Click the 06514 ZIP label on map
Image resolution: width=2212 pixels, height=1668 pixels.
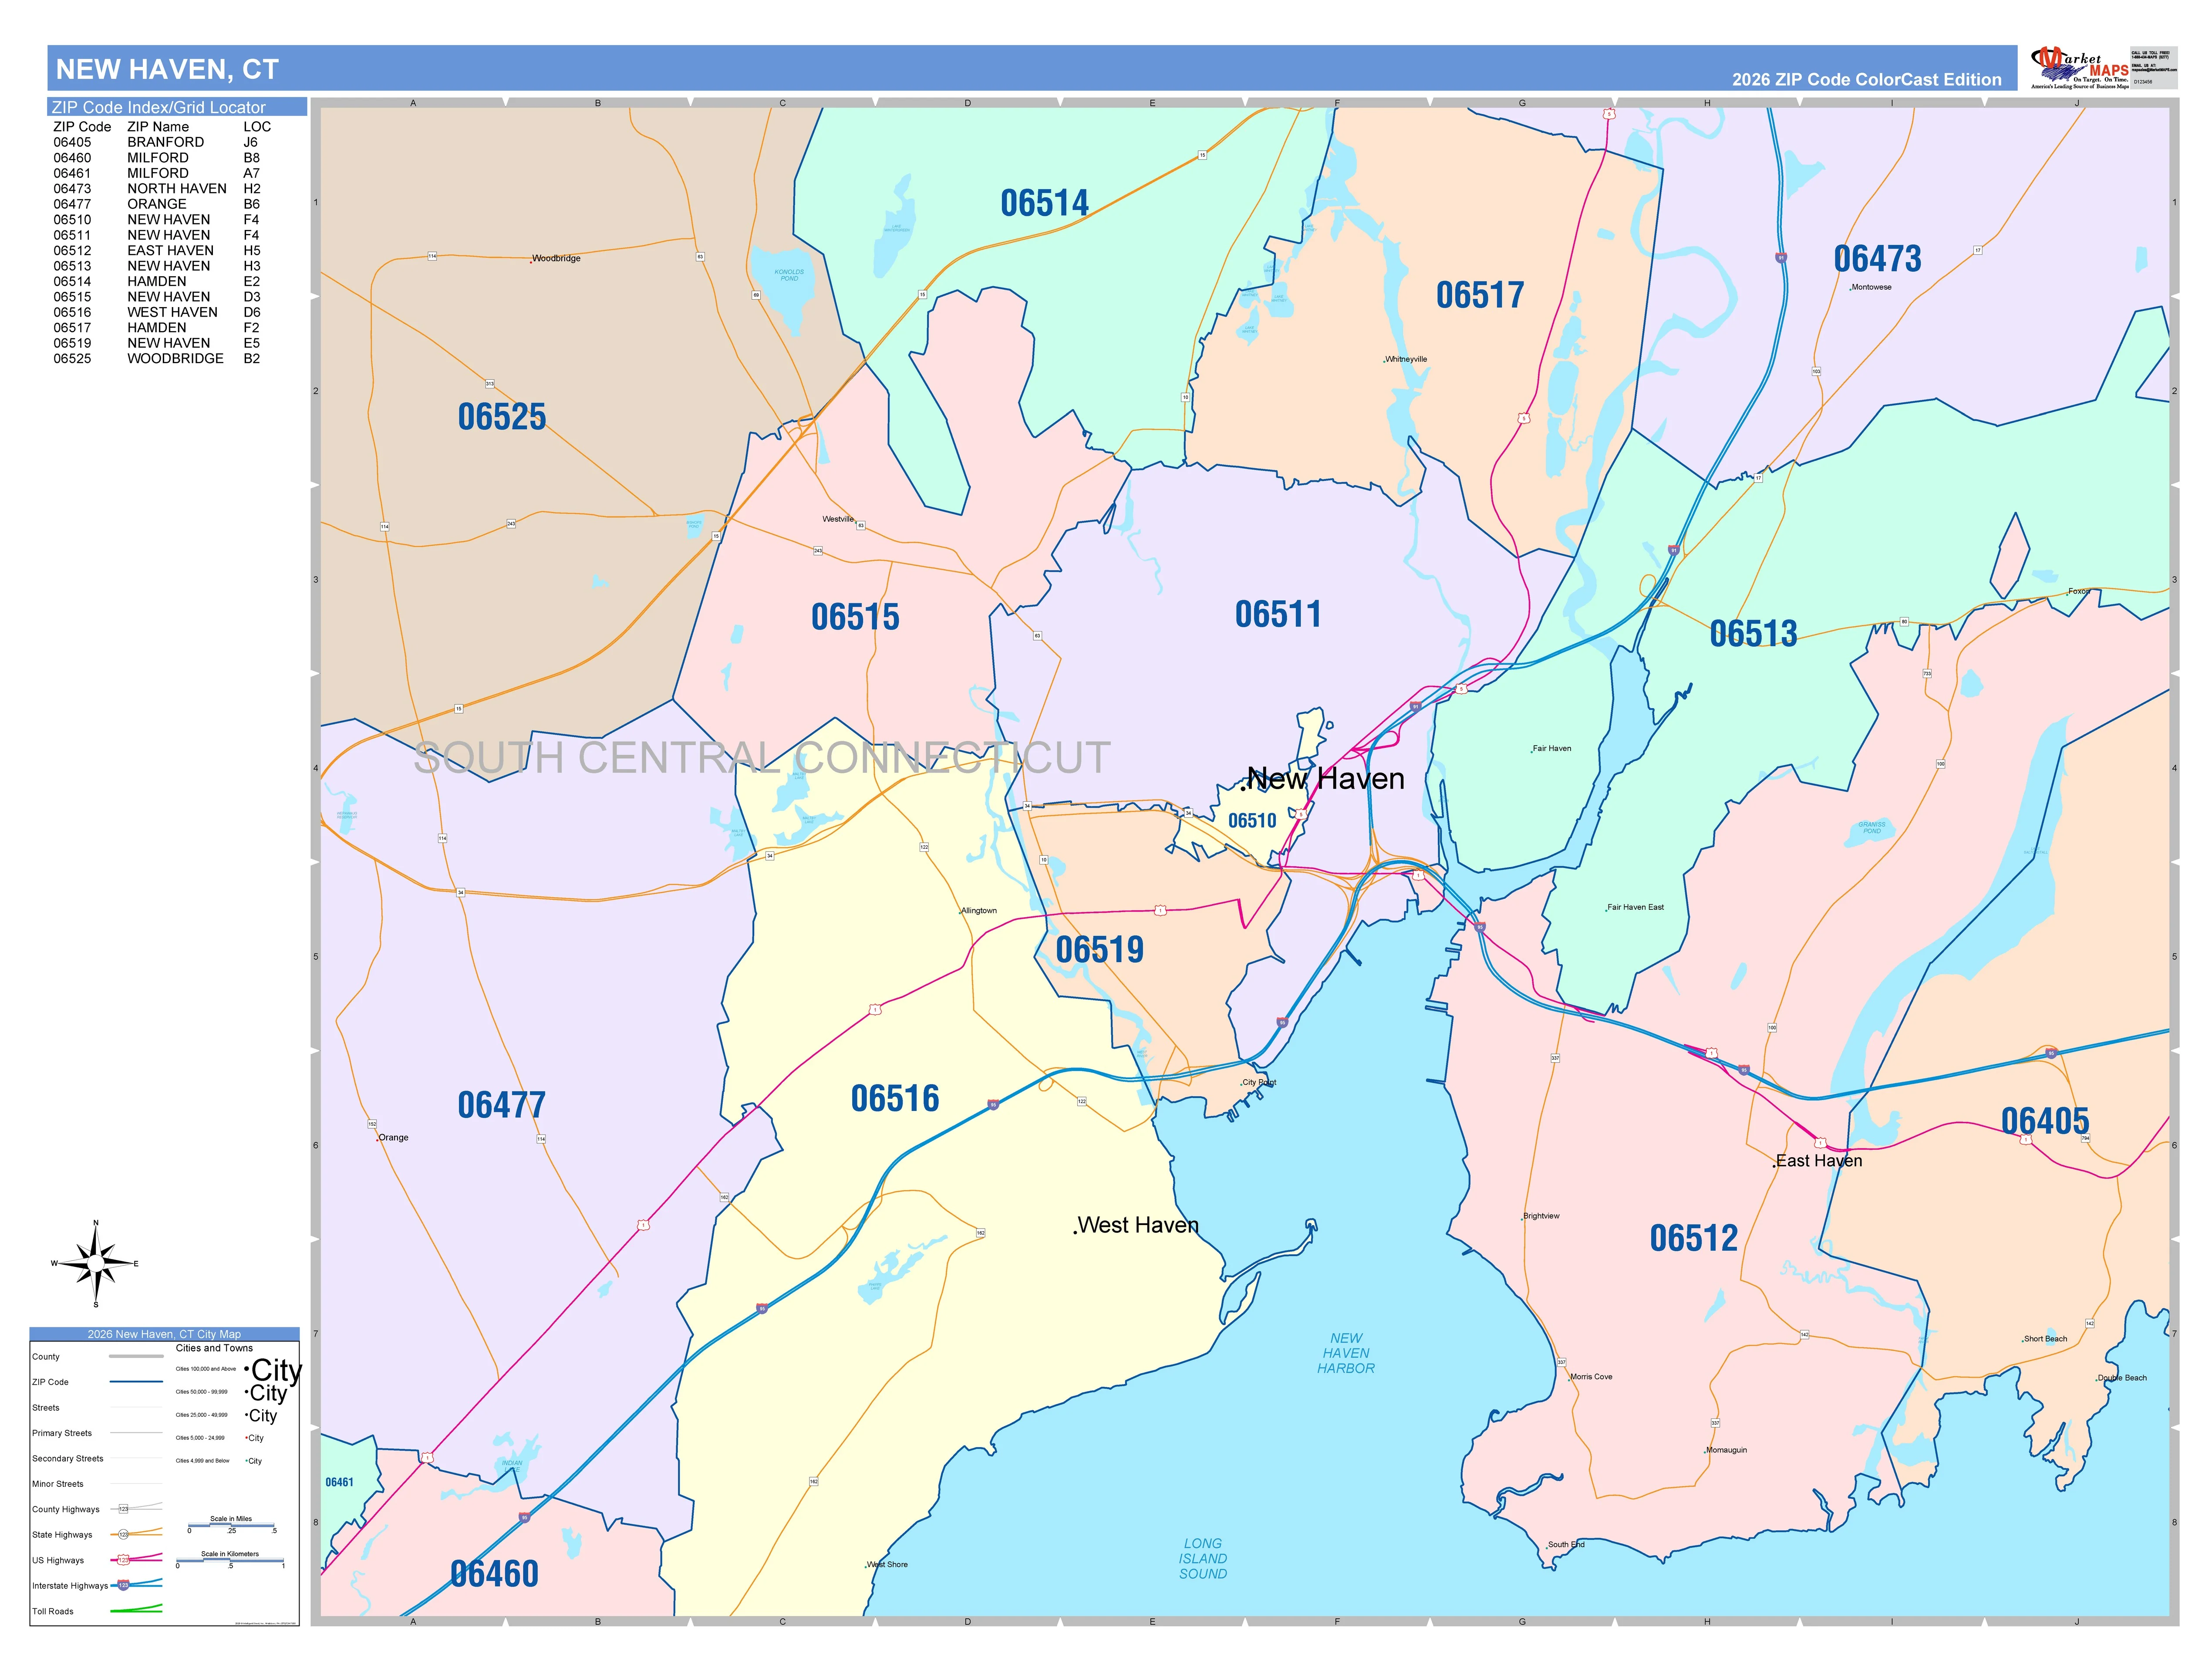[x=1044, y=203]
